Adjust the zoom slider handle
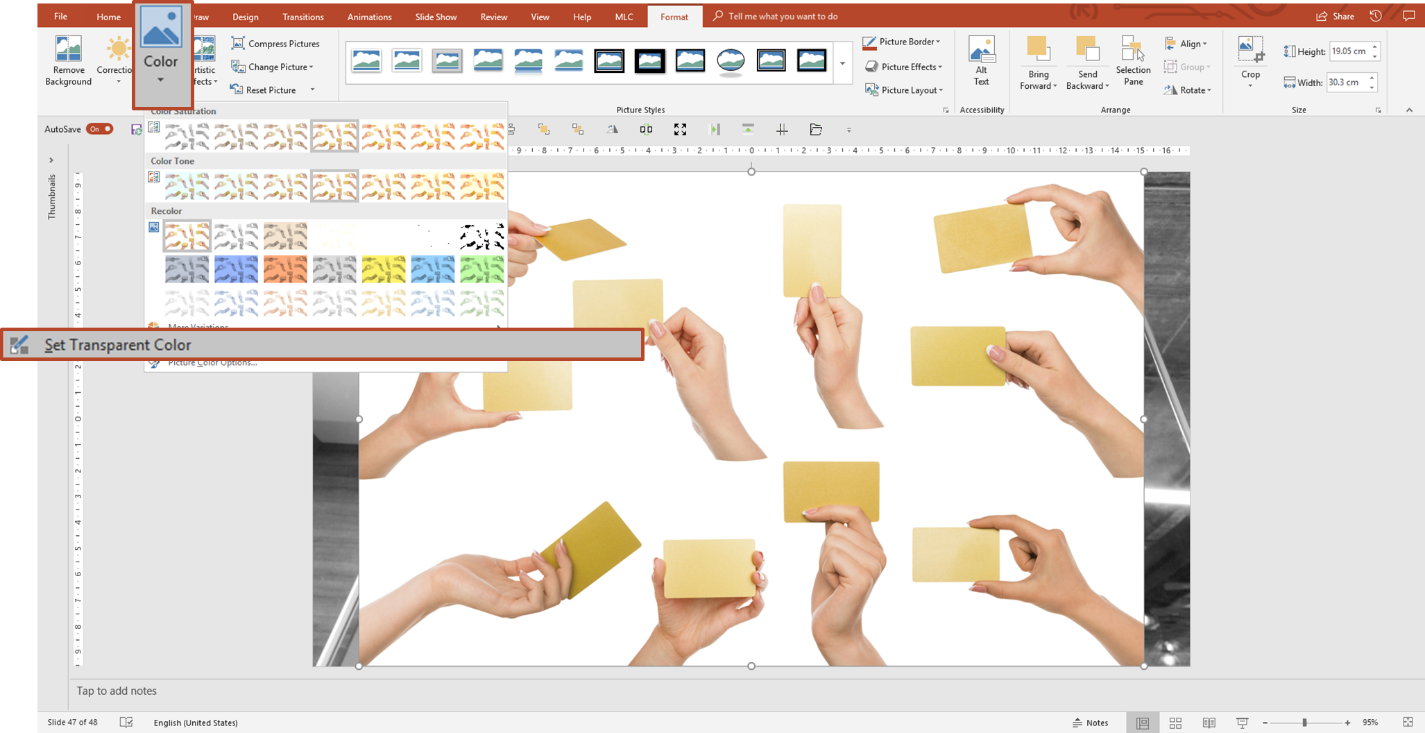This screenshot has width=1425, height=733. tap(1304, 722)
